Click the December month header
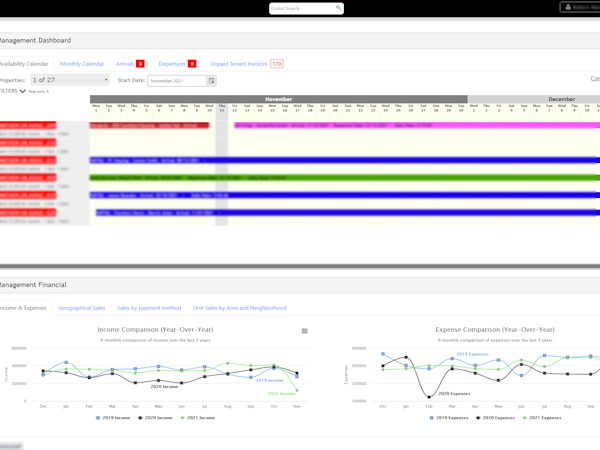The height and width of the screenshot is (450, 600). [533, 99]
